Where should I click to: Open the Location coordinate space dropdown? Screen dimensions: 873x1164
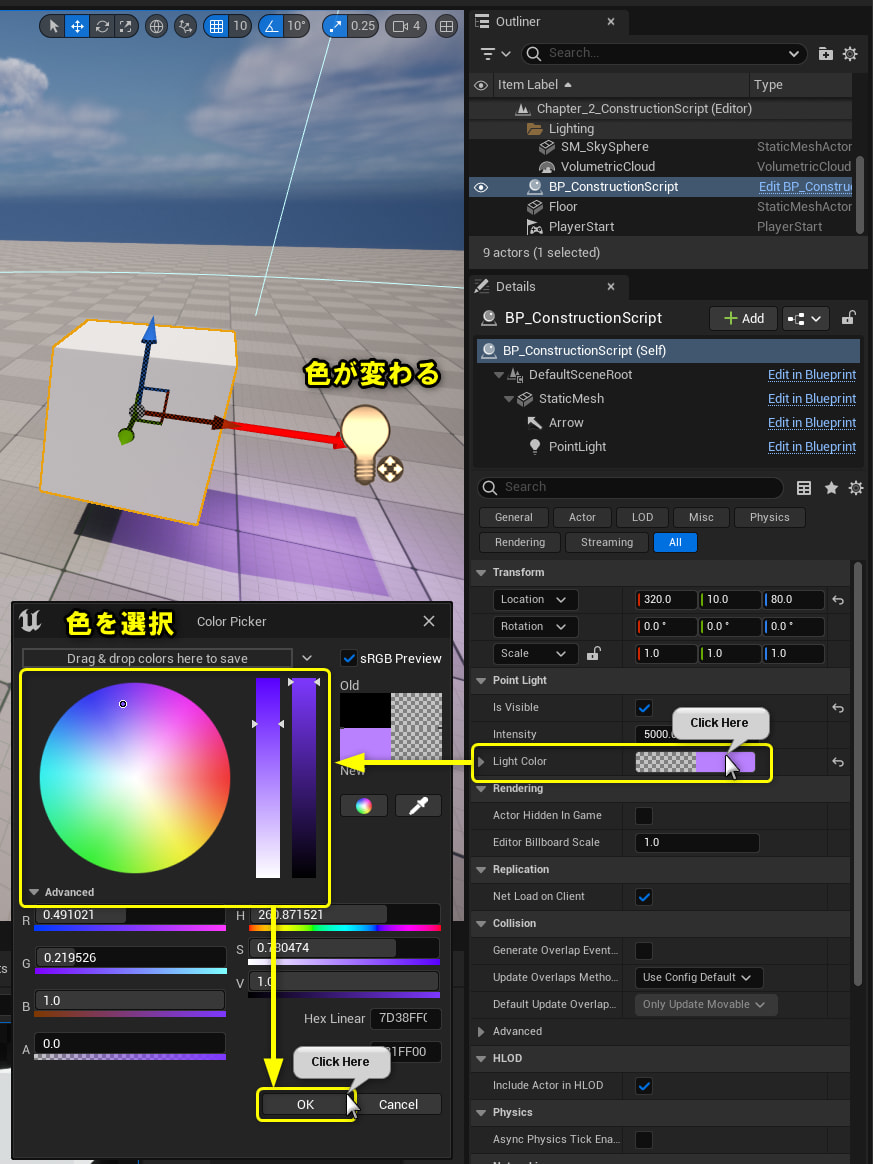pos(535,598)
